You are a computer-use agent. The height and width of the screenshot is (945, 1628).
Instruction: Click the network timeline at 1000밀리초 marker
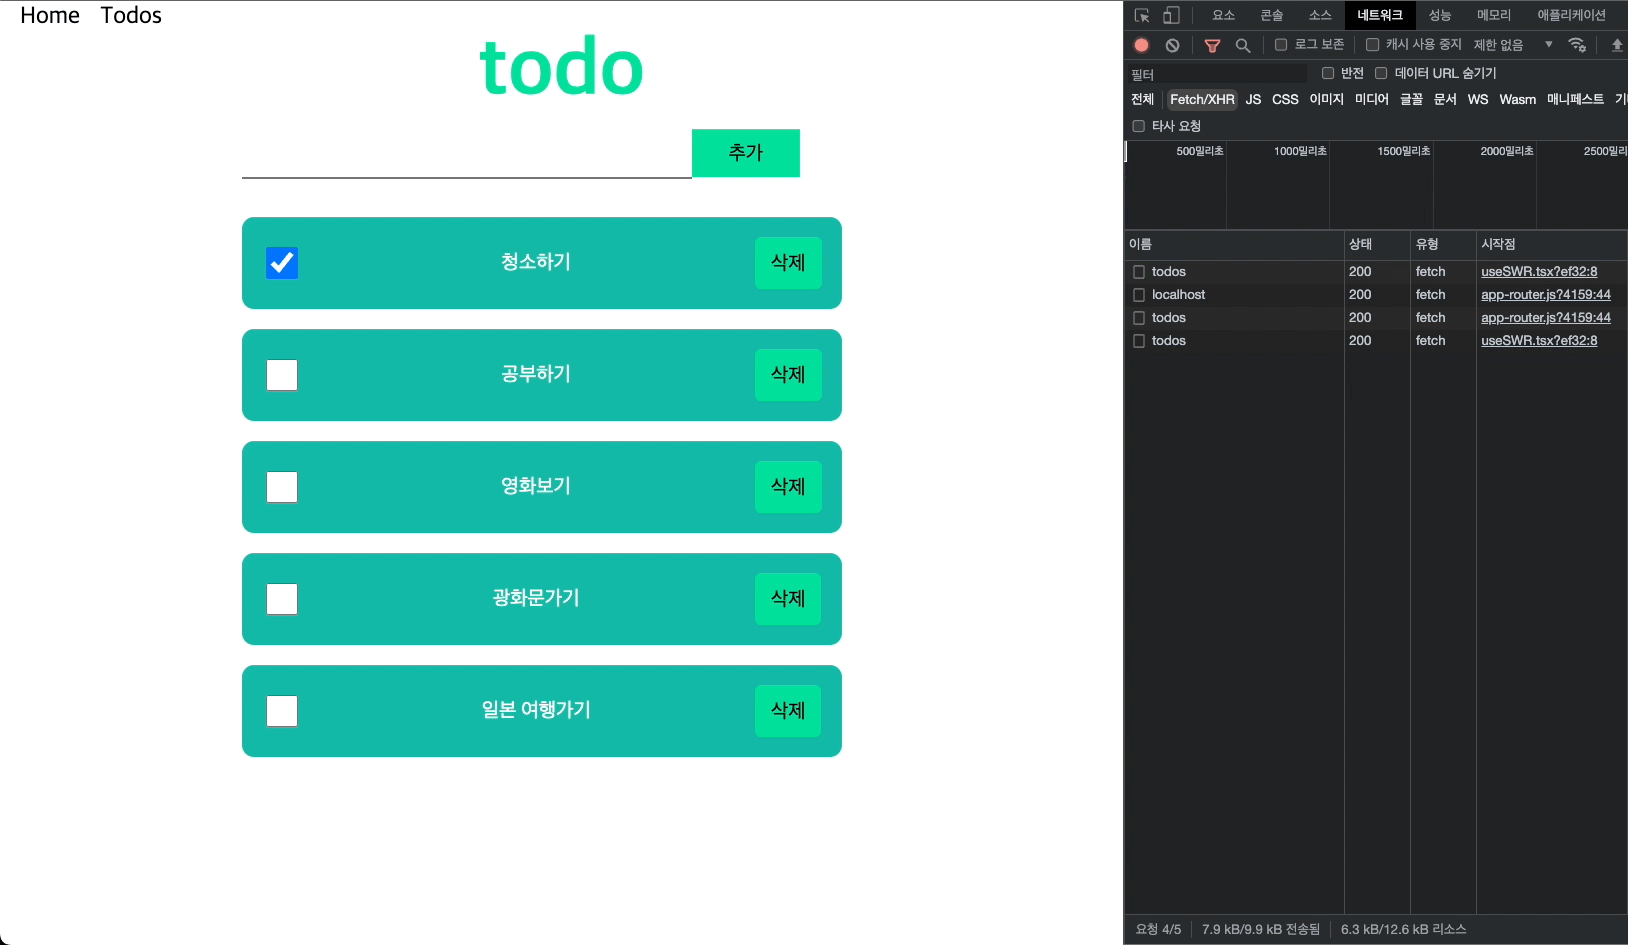click(x=1300, y=151)
